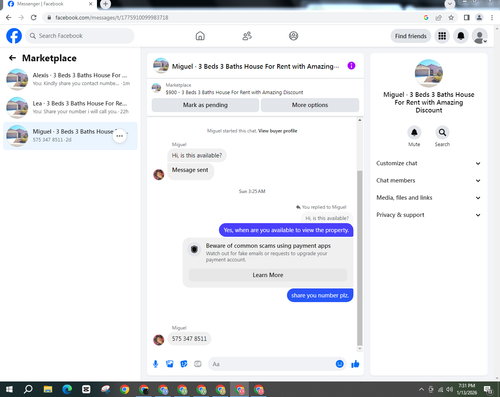Click Learn More on scam warning
Image resolution: width=500 pixels, height=397 pixels.
[268, 275]
